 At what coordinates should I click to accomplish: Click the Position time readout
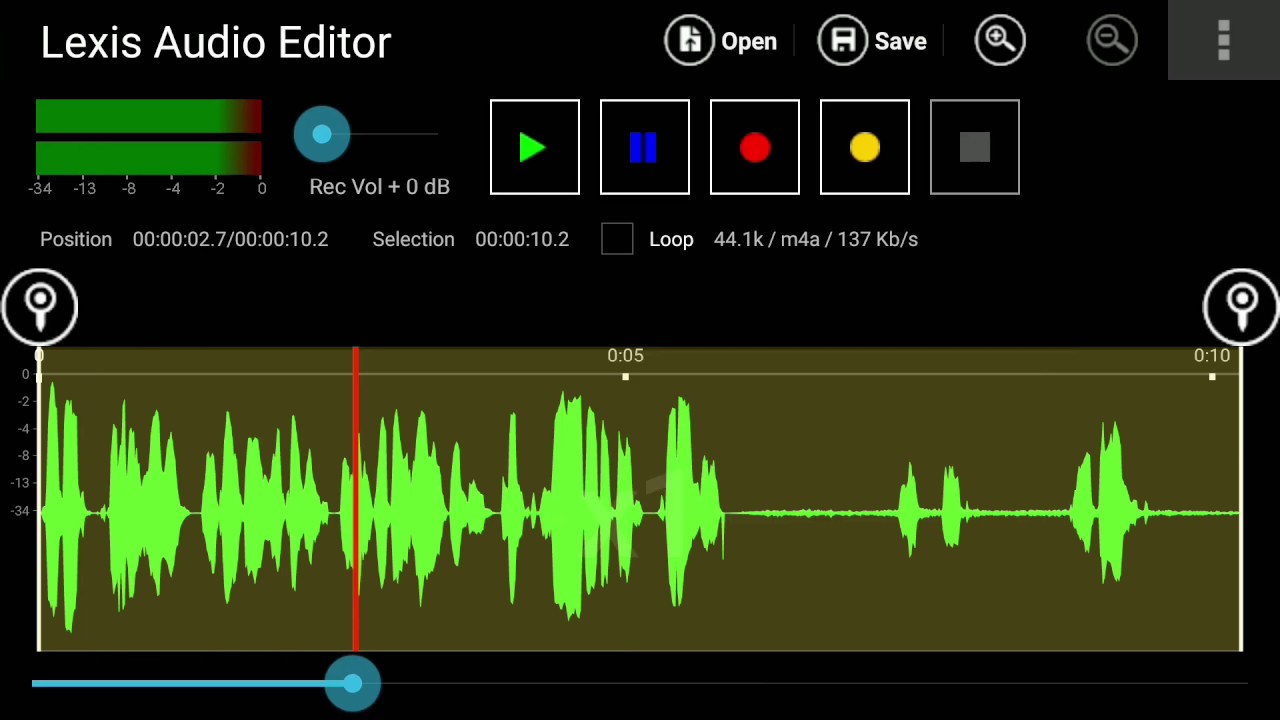pyautogui.click(x=230, y=239)
